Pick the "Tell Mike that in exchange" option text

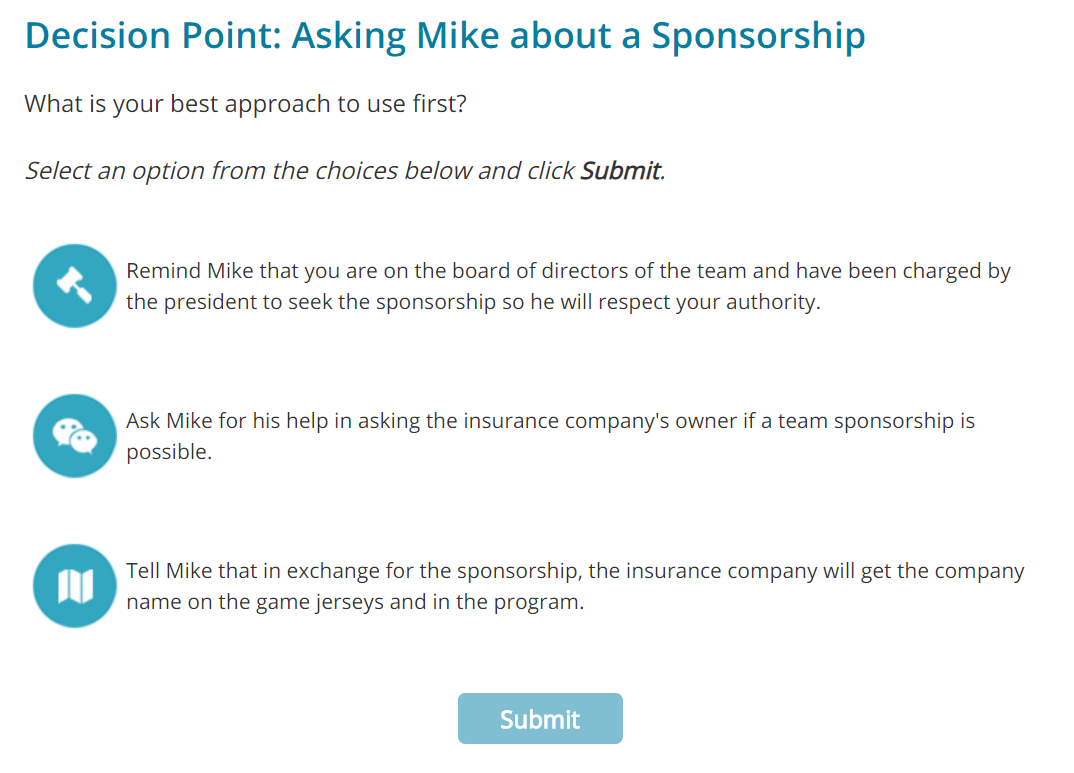click(575, 586)
